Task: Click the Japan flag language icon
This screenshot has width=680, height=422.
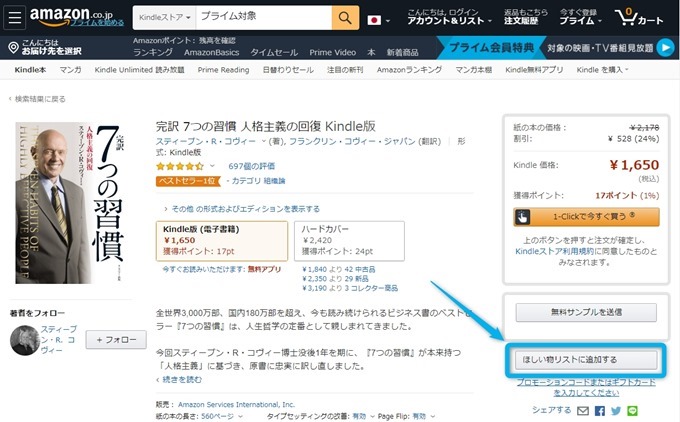Action: 374,20
